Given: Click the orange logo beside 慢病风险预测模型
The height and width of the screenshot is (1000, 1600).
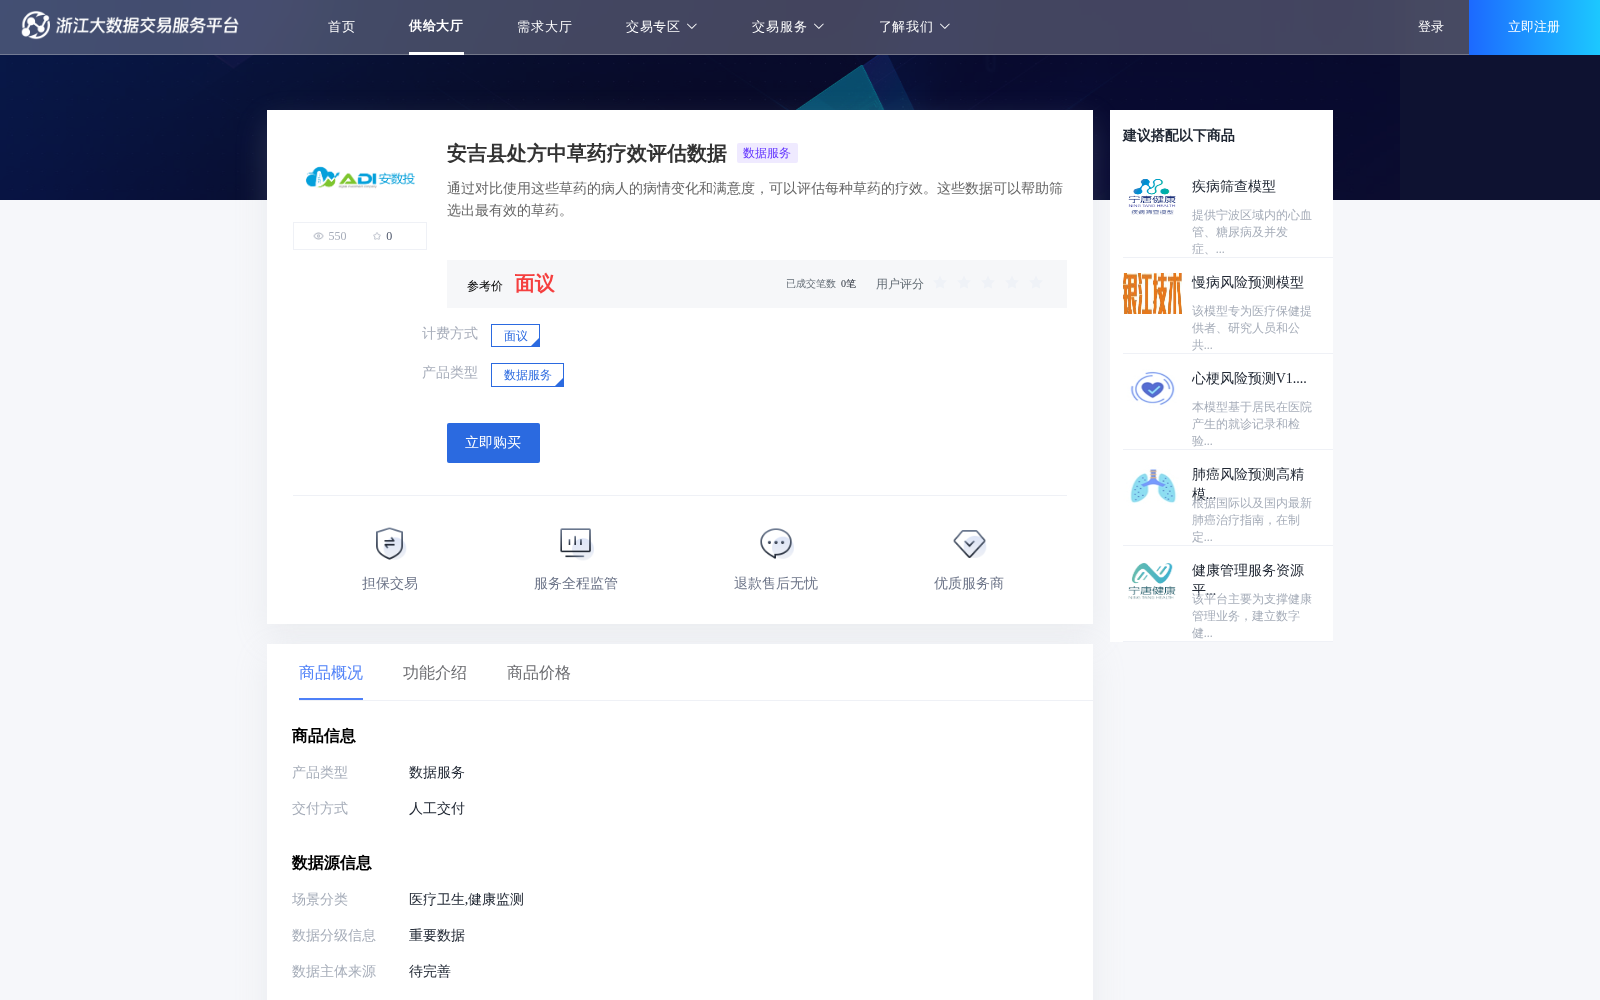Looking at the screenshot, I should coord(1152,293).
